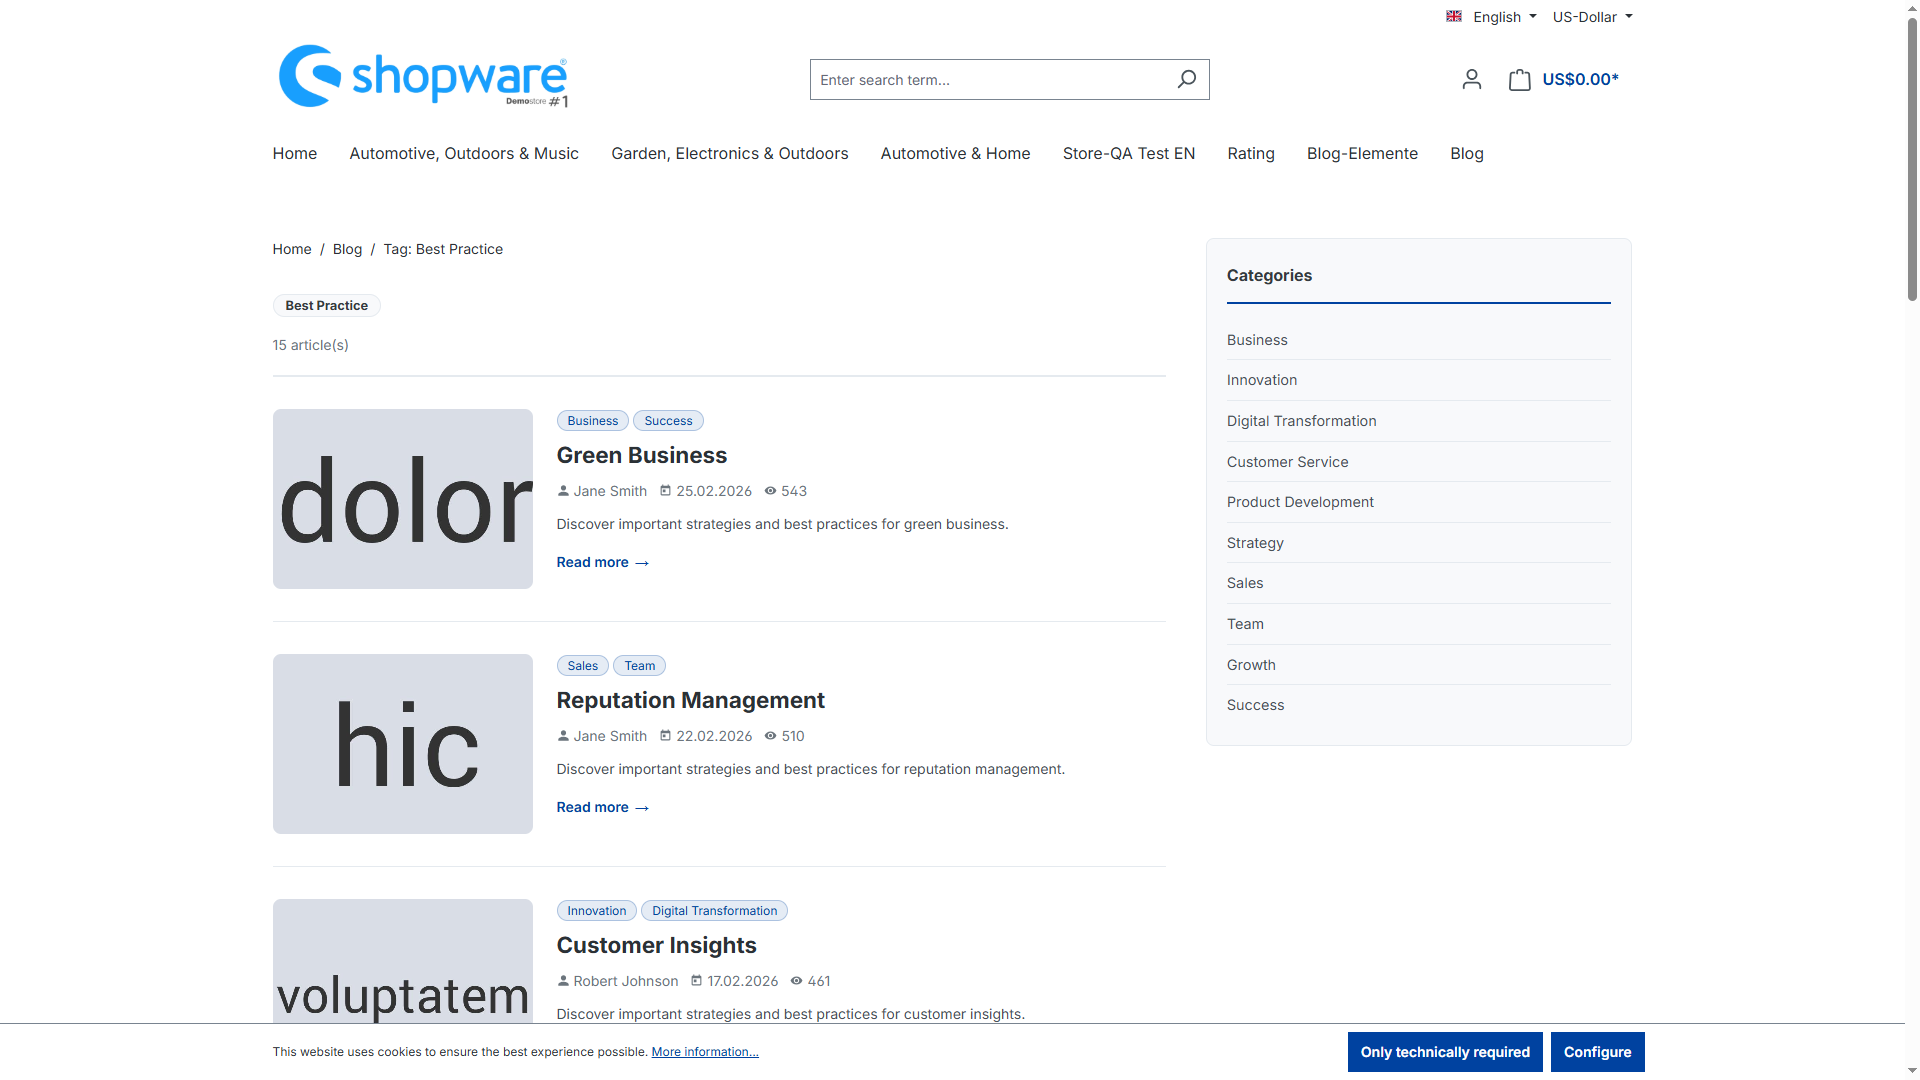Open the Customer Insights article title
The height and width of the screenshot is (1080, 1920).
(656, 945)
